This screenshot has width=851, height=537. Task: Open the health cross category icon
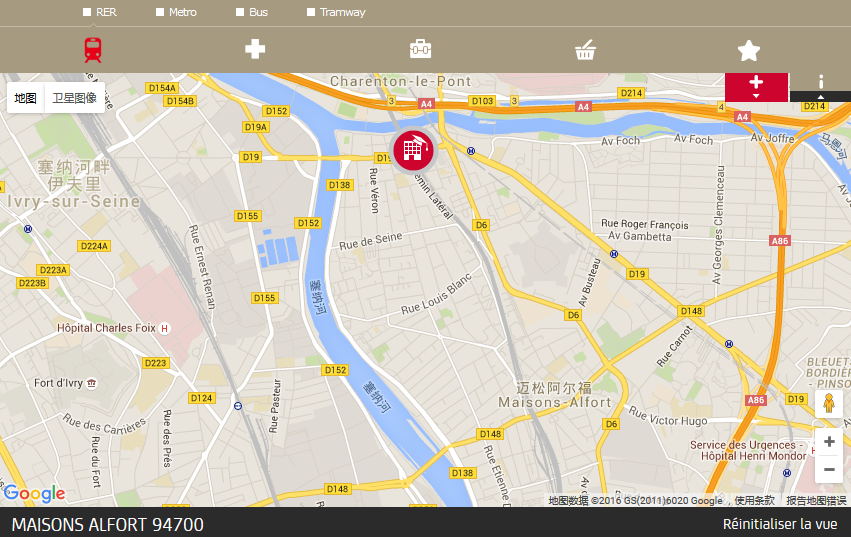pyautogui.click(x=255, y=49)
